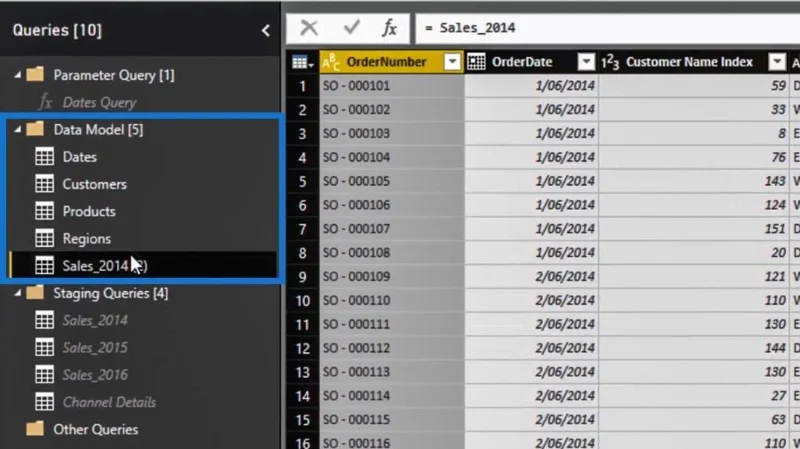Click the 123 type icon of Customer Name Index

pos(610,62)
